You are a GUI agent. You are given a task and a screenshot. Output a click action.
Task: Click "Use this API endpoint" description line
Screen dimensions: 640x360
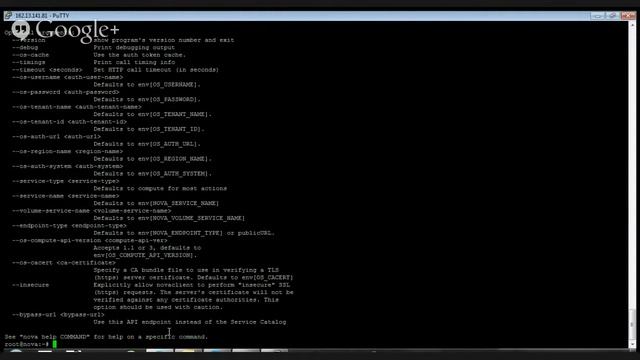pos(190,322)
